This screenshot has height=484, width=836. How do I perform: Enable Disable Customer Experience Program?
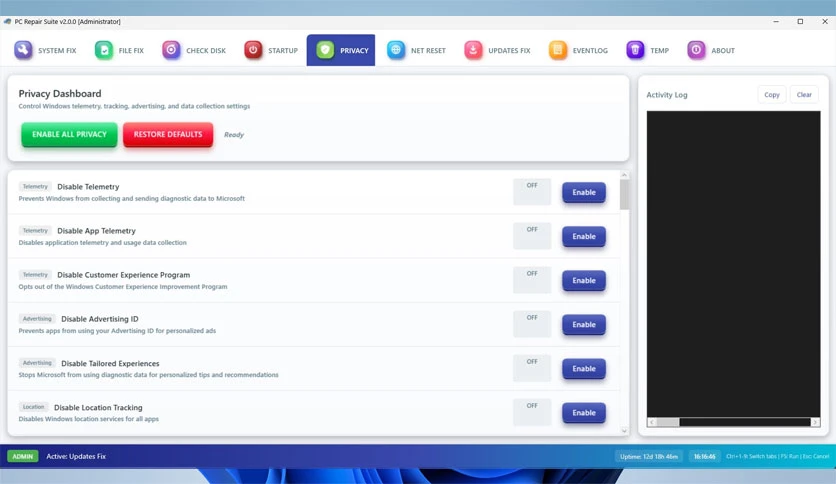click(584, 280)
